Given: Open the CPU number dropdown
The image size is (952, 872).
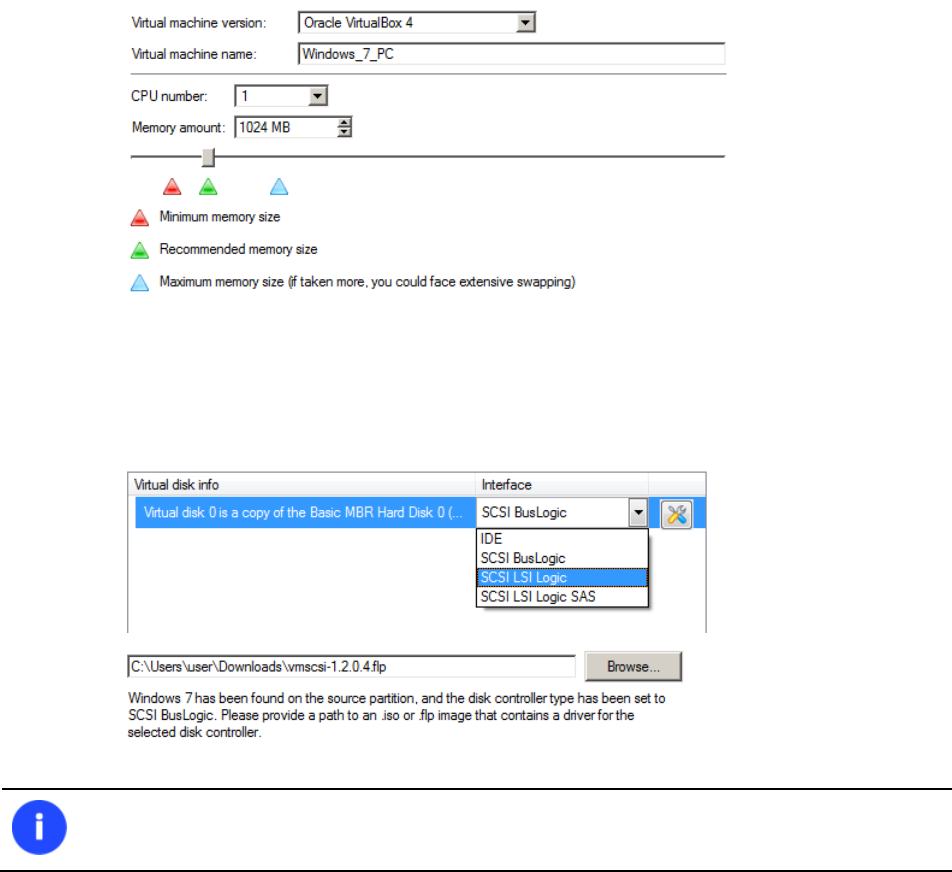Looking at the screenshot, I should (318, 96).
